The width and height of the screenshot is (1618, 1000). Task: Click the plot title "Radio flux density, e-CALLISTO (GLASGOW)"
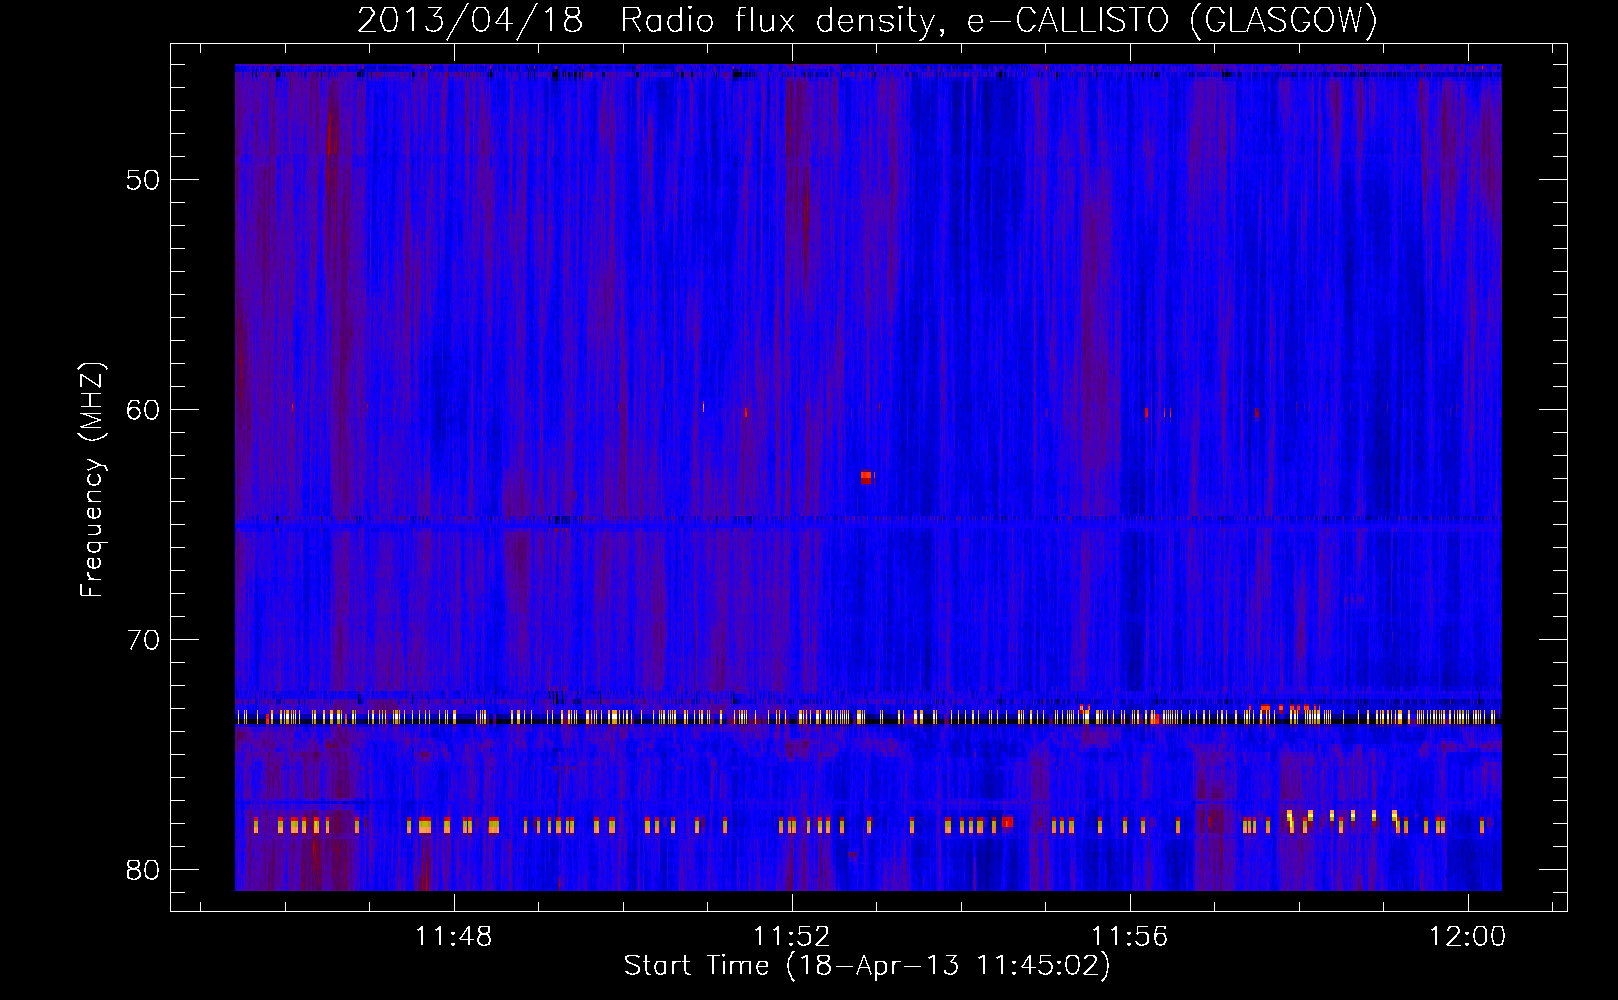tap(999, 20)
